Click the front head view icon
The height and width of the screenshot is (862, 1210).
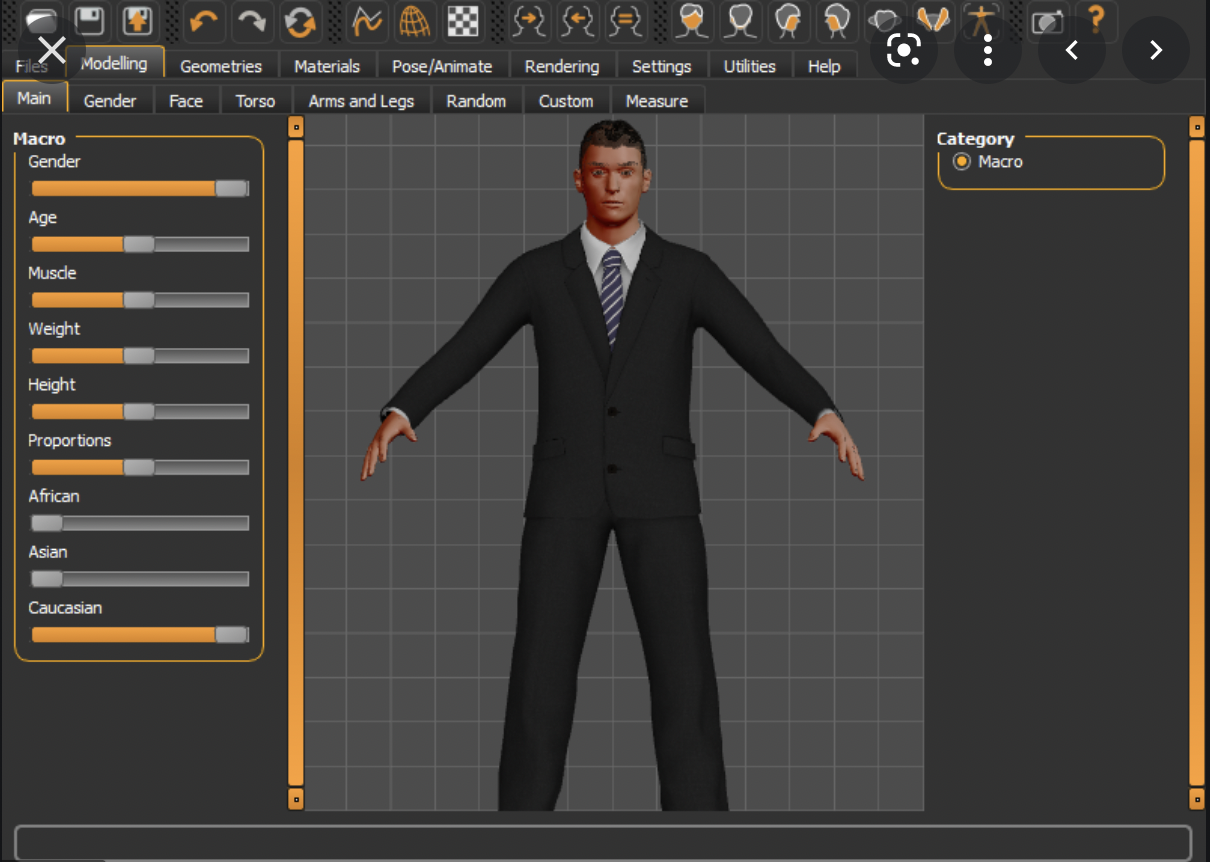click(x=691, y=21)
